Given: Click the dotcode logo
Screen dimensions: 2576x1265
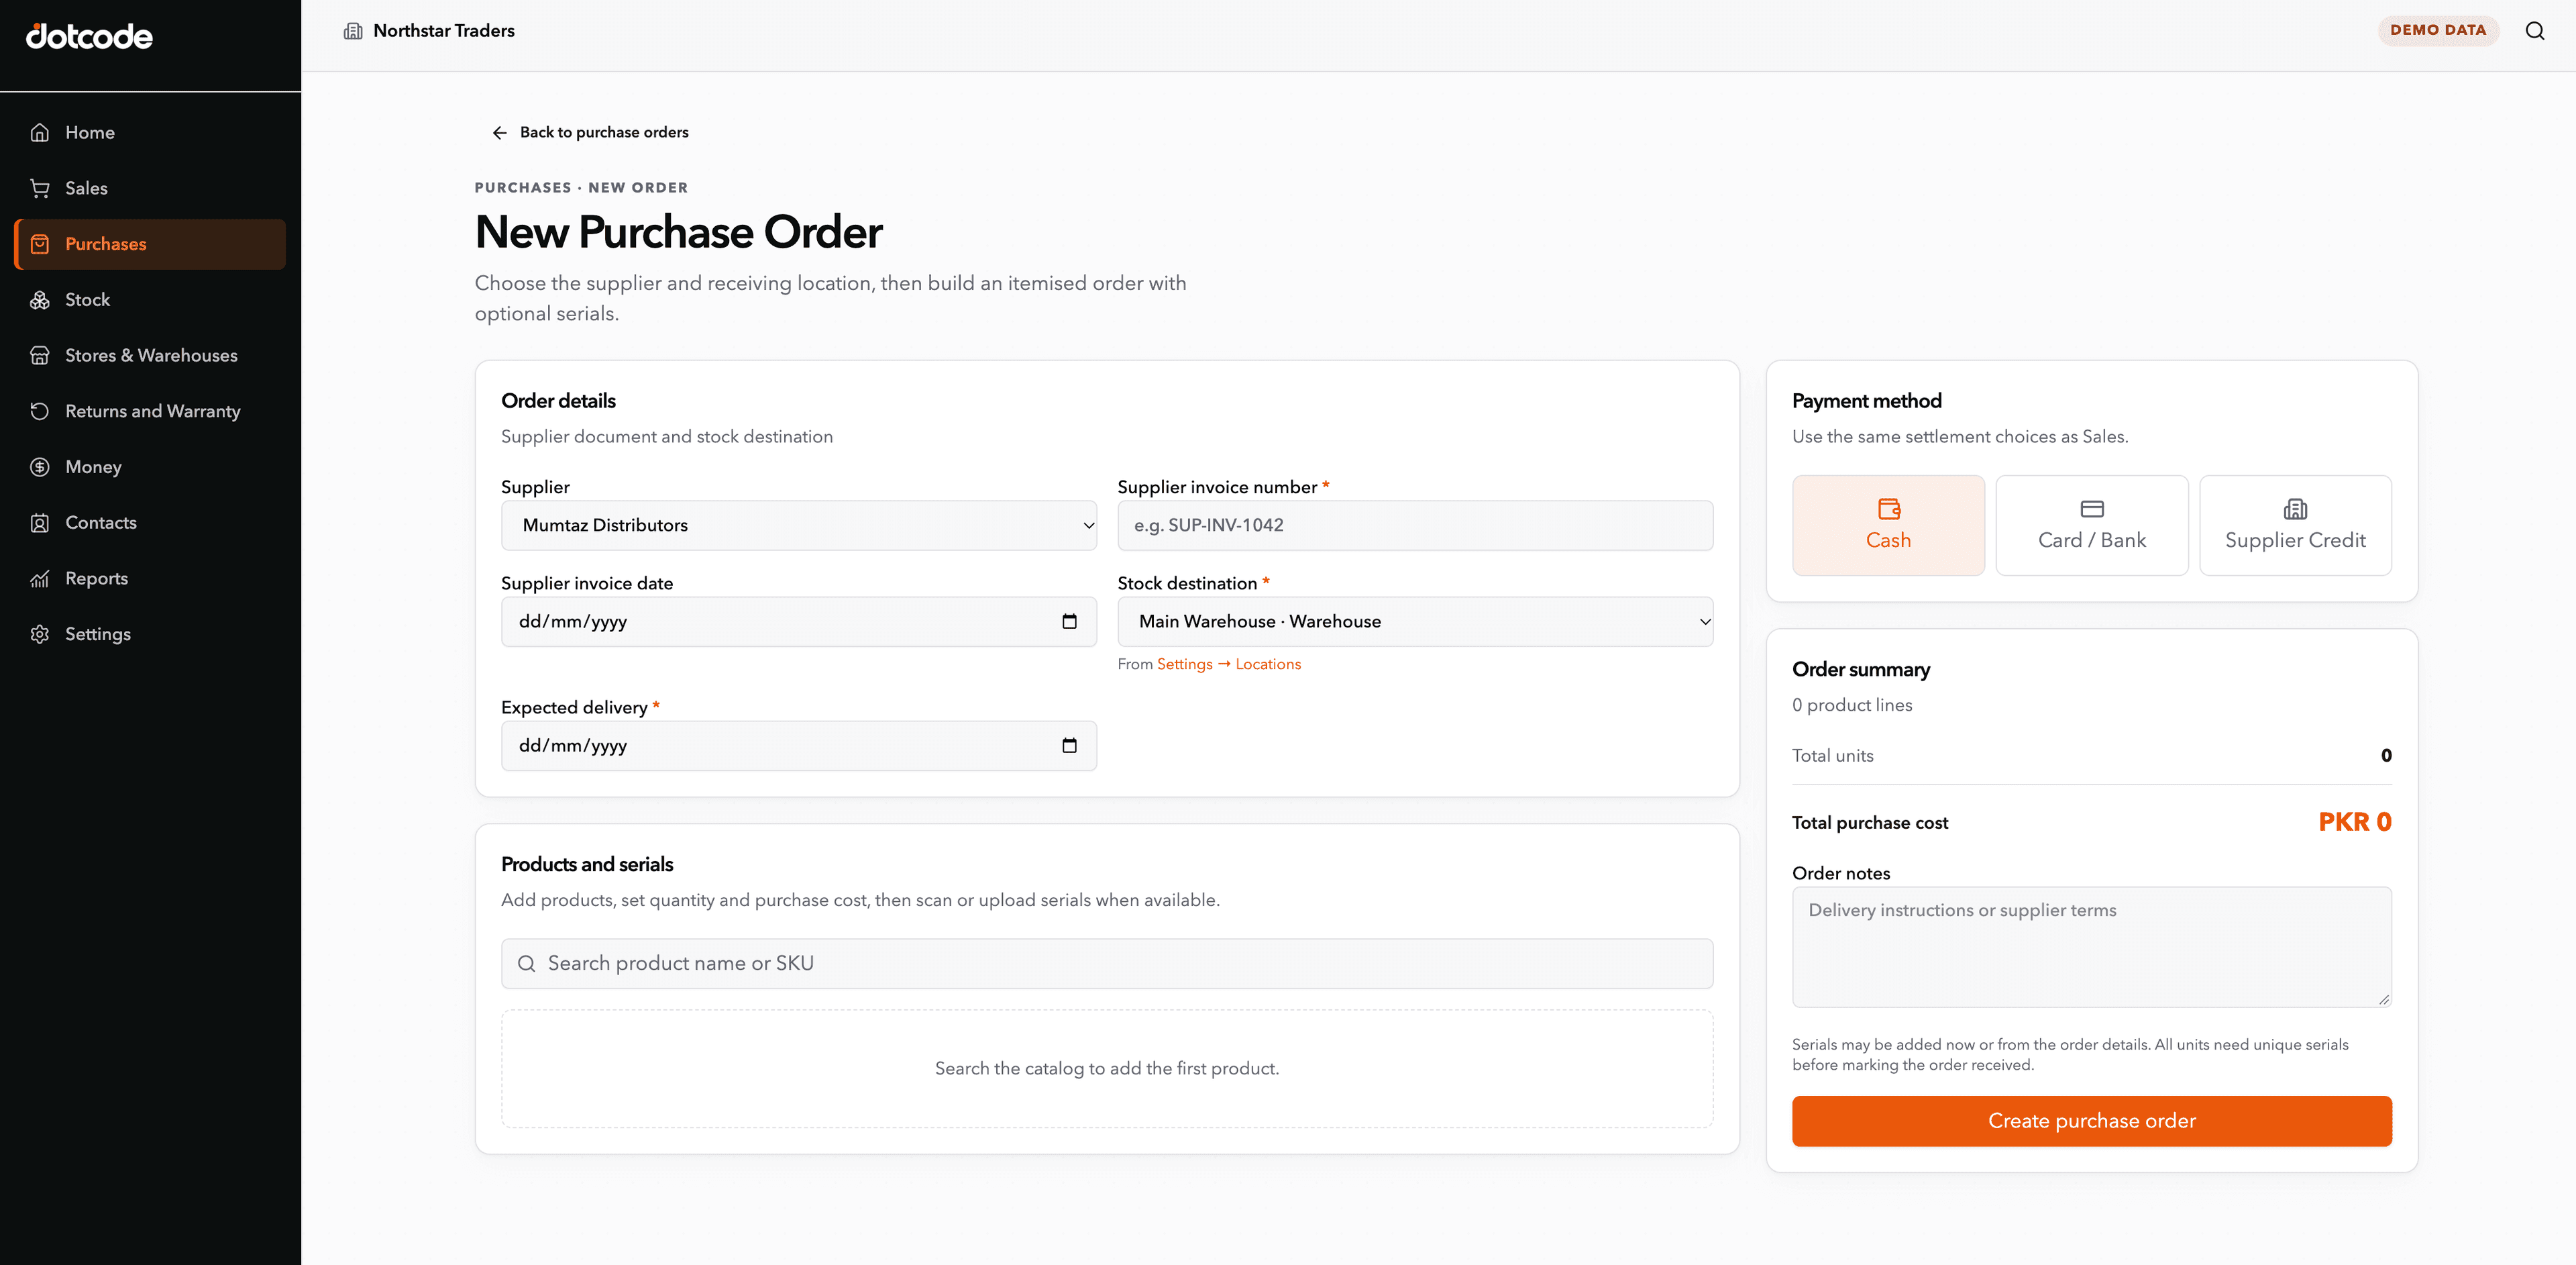Looking at the screenshot, I should (x=89, y=37).
